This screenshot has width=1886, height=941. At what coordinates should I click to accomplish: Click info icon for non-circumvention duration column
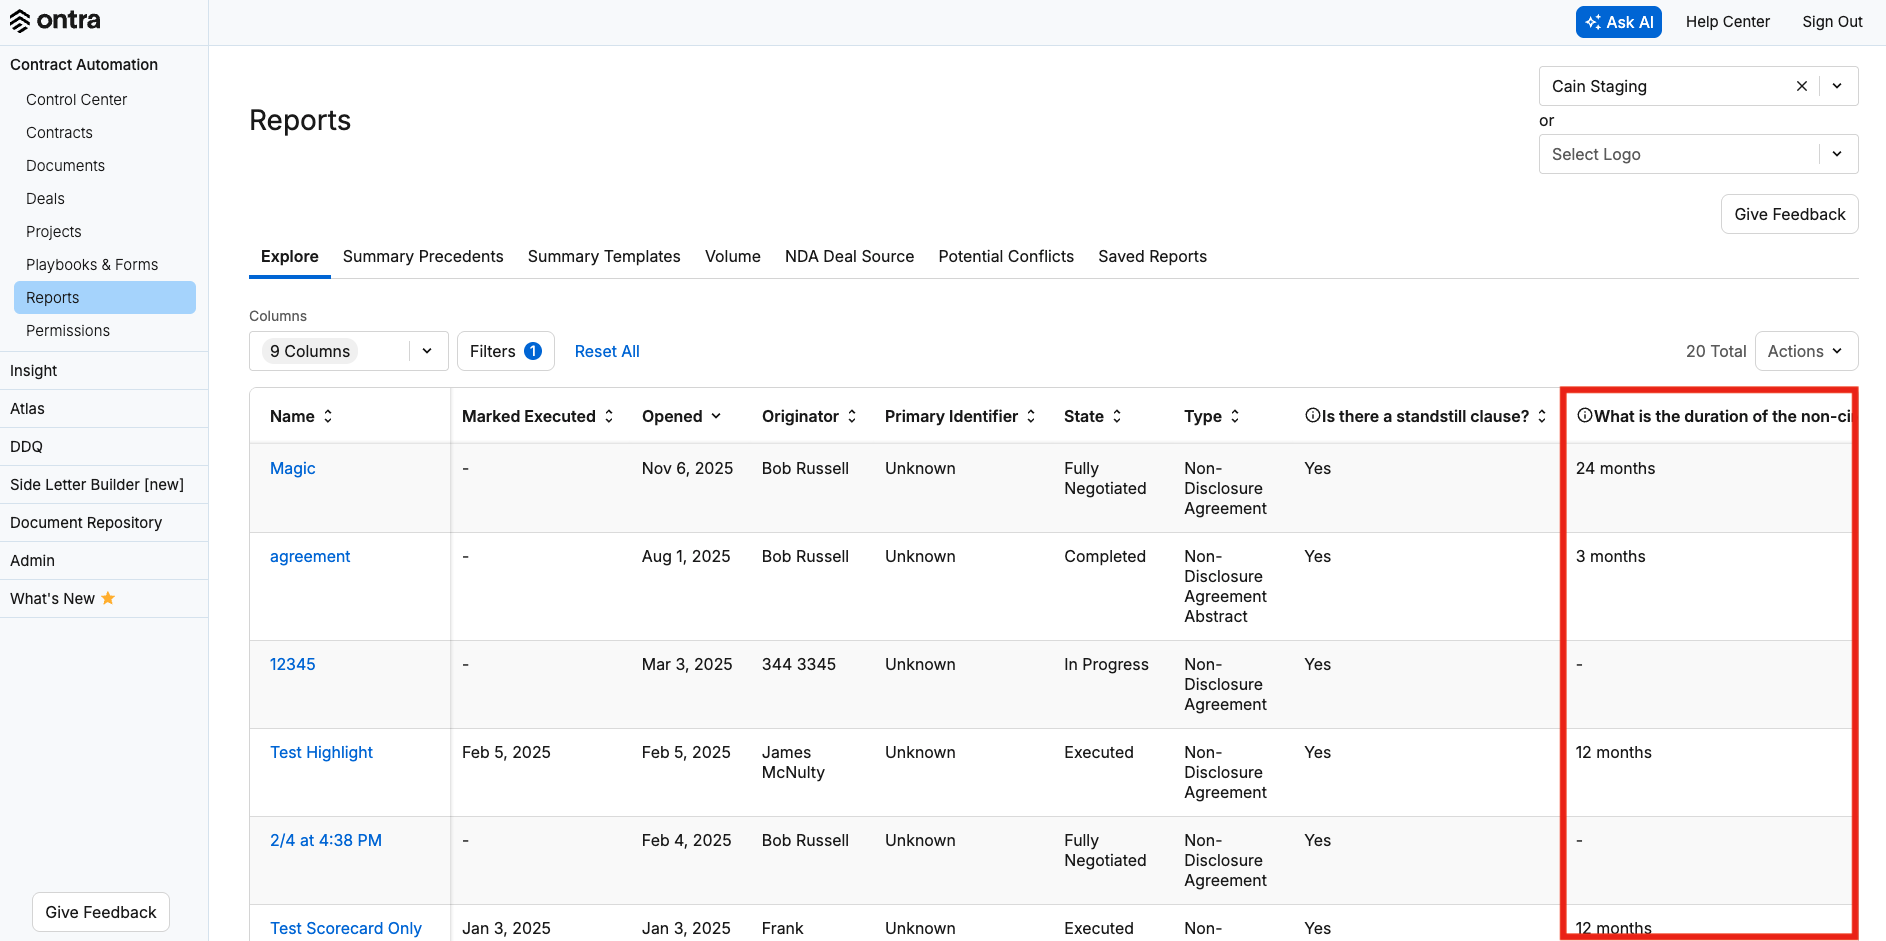click(x=1584, y=416)
